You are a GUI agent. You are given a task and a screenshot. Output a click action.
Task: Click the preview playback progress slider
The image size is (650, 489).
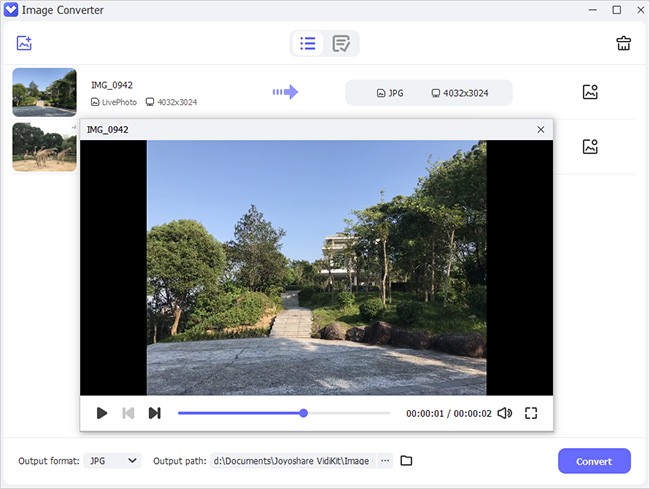tap(284, 413)
